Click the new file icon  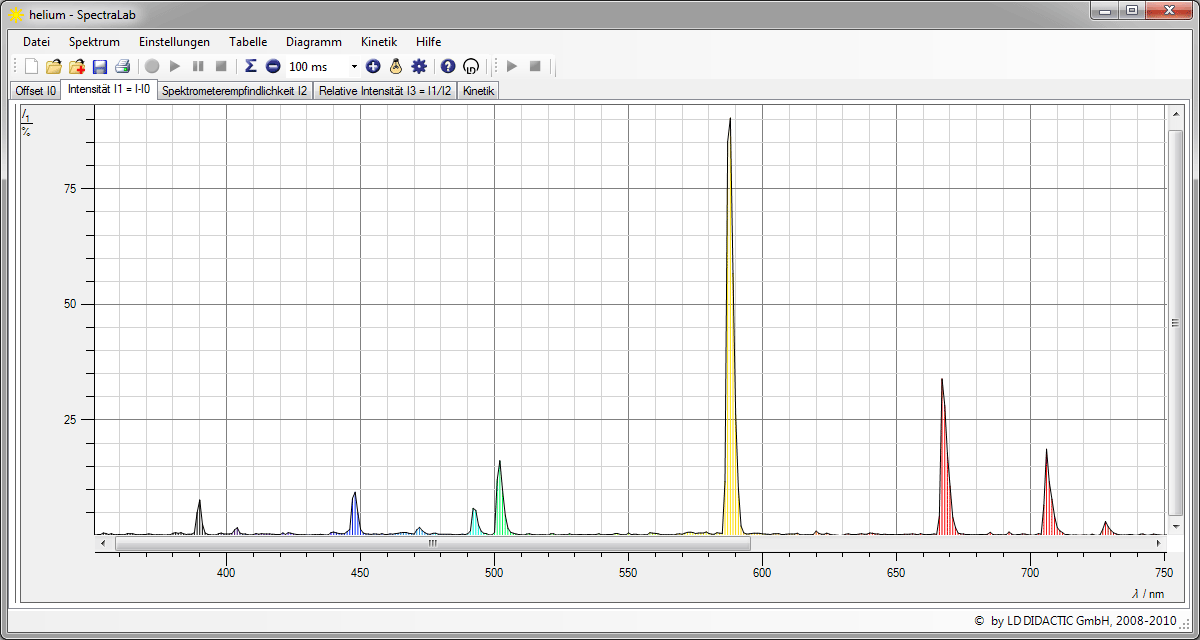point(31,66)
